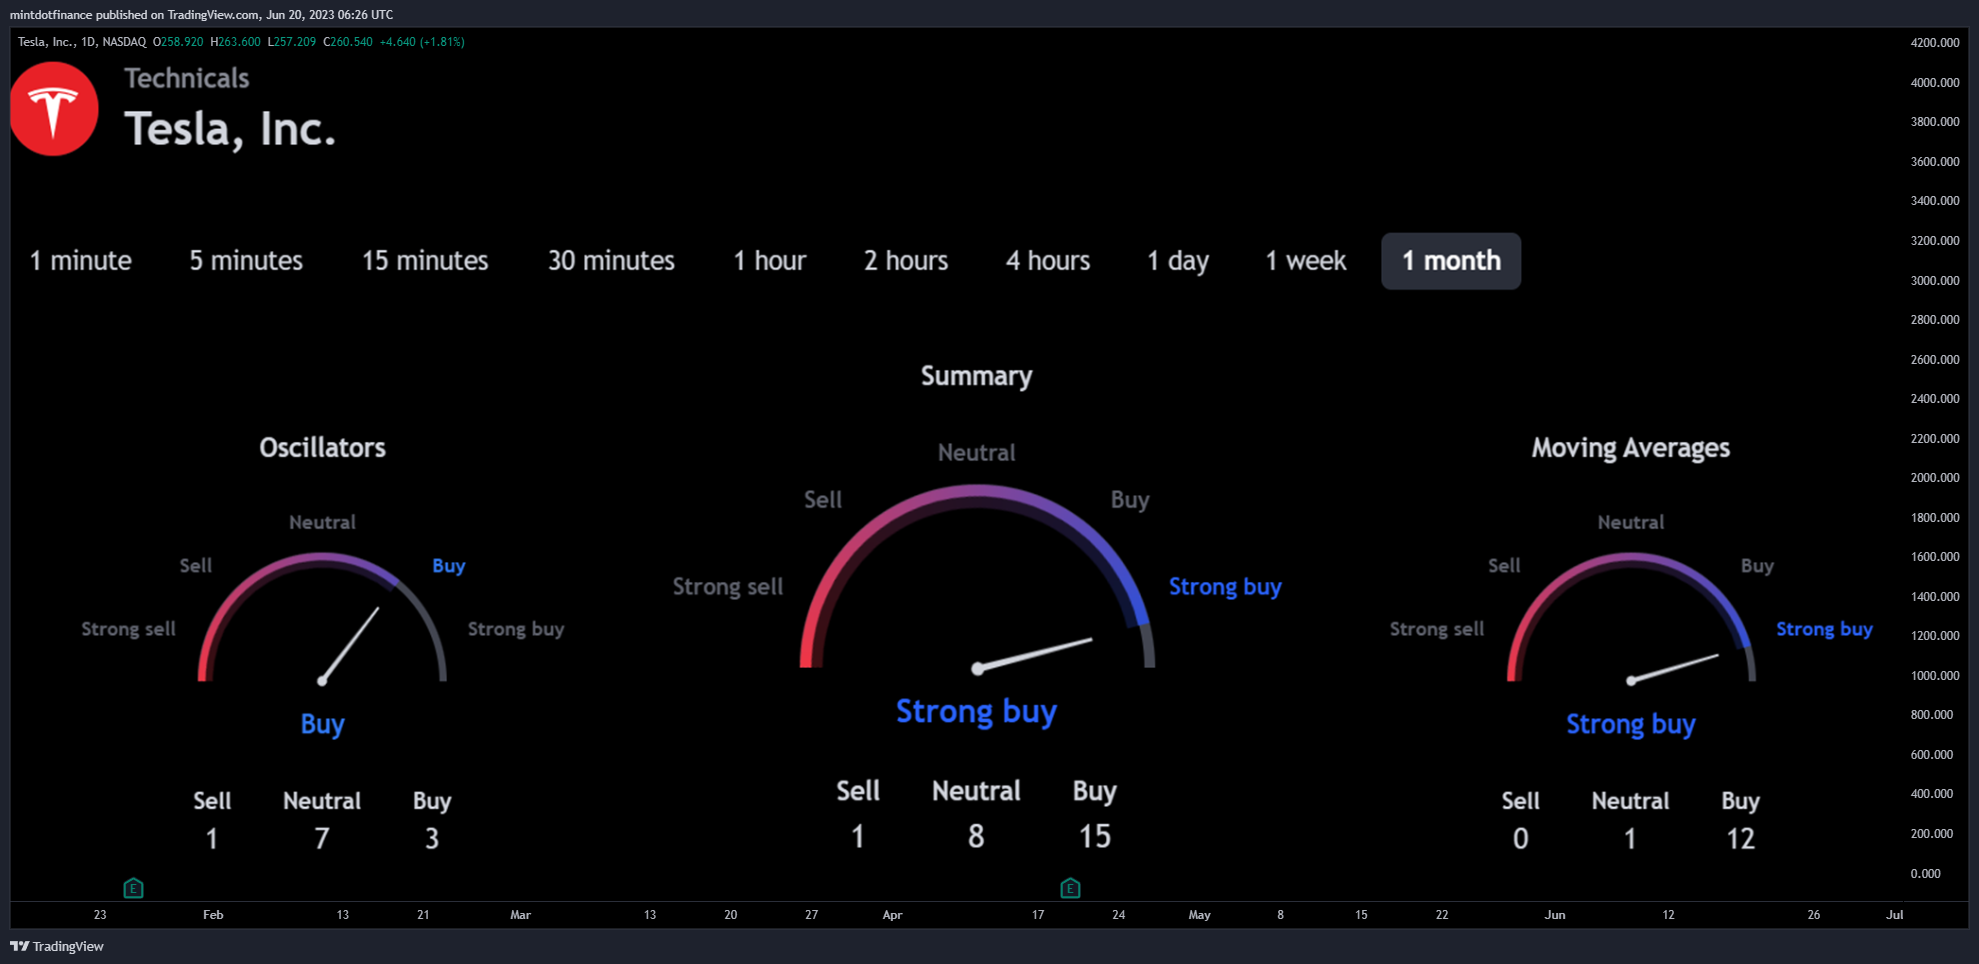Click Oscillators buy count 3
The width and height of the screenshot is (1979, 964).
coord(432,838)
